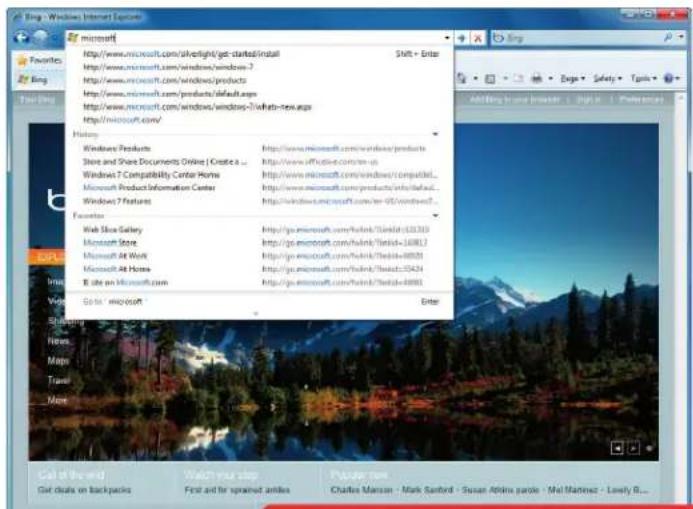693x509 pixels.
Task: Choose Web Slice Gallery favorite
Action: (x=261, y=230)
